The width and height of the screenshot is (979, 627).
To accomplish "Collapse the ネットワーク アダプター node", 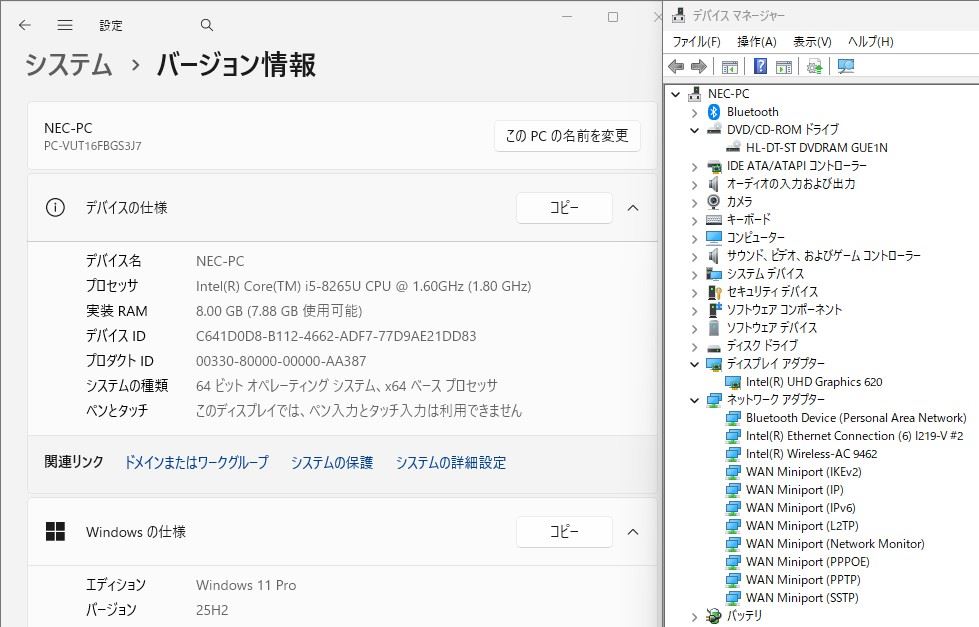I will [694, 400].
